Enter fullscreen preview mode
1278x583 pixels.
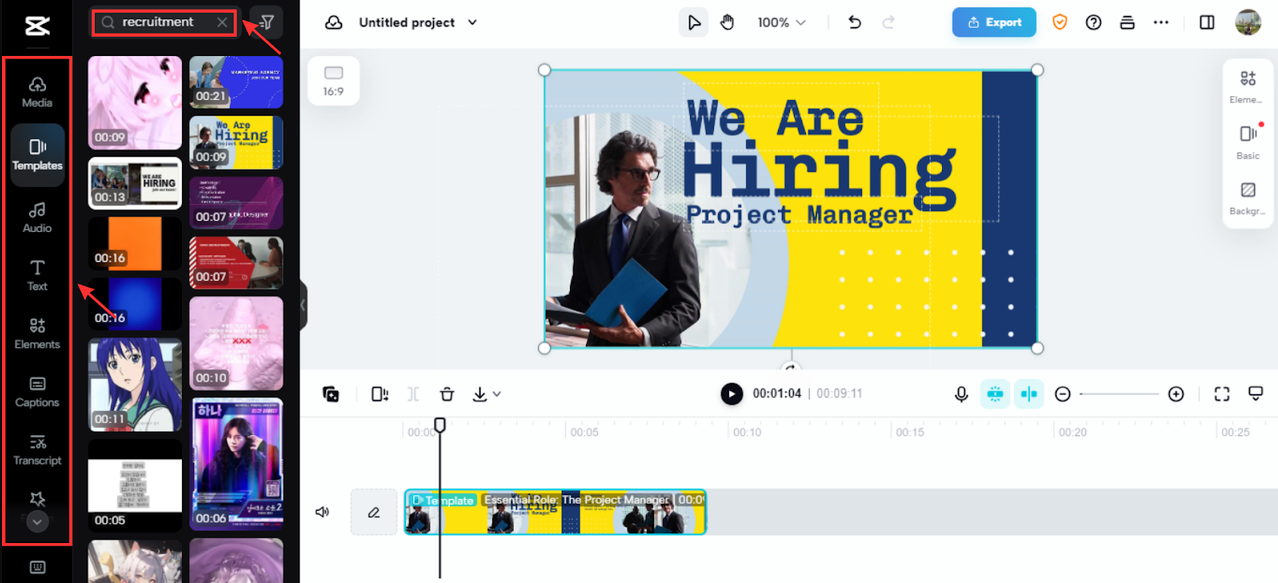point(1222,394)
